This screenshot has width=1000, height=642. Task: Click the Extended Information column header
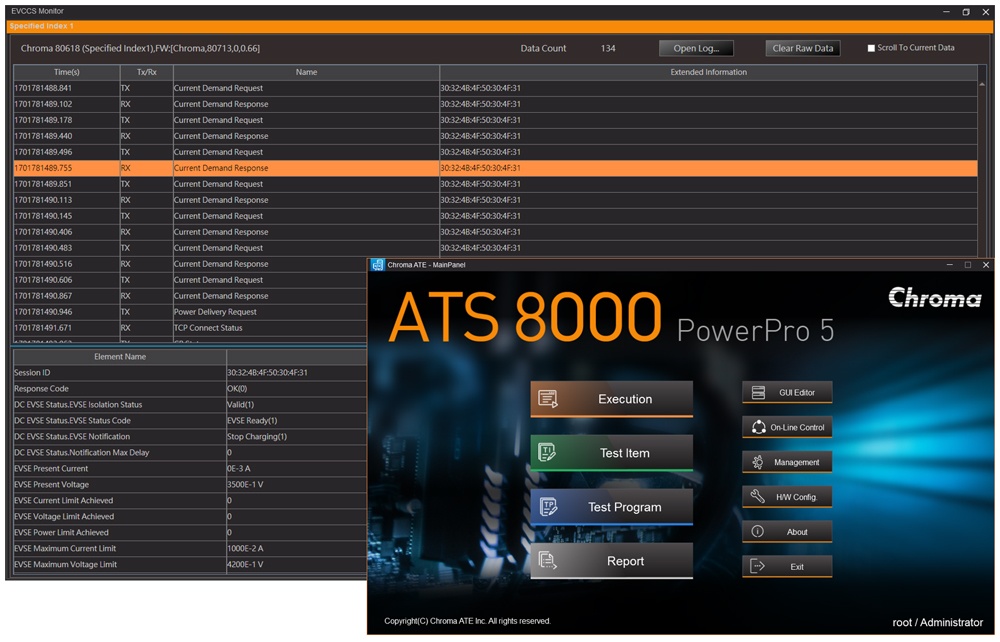tap(708, 72)
